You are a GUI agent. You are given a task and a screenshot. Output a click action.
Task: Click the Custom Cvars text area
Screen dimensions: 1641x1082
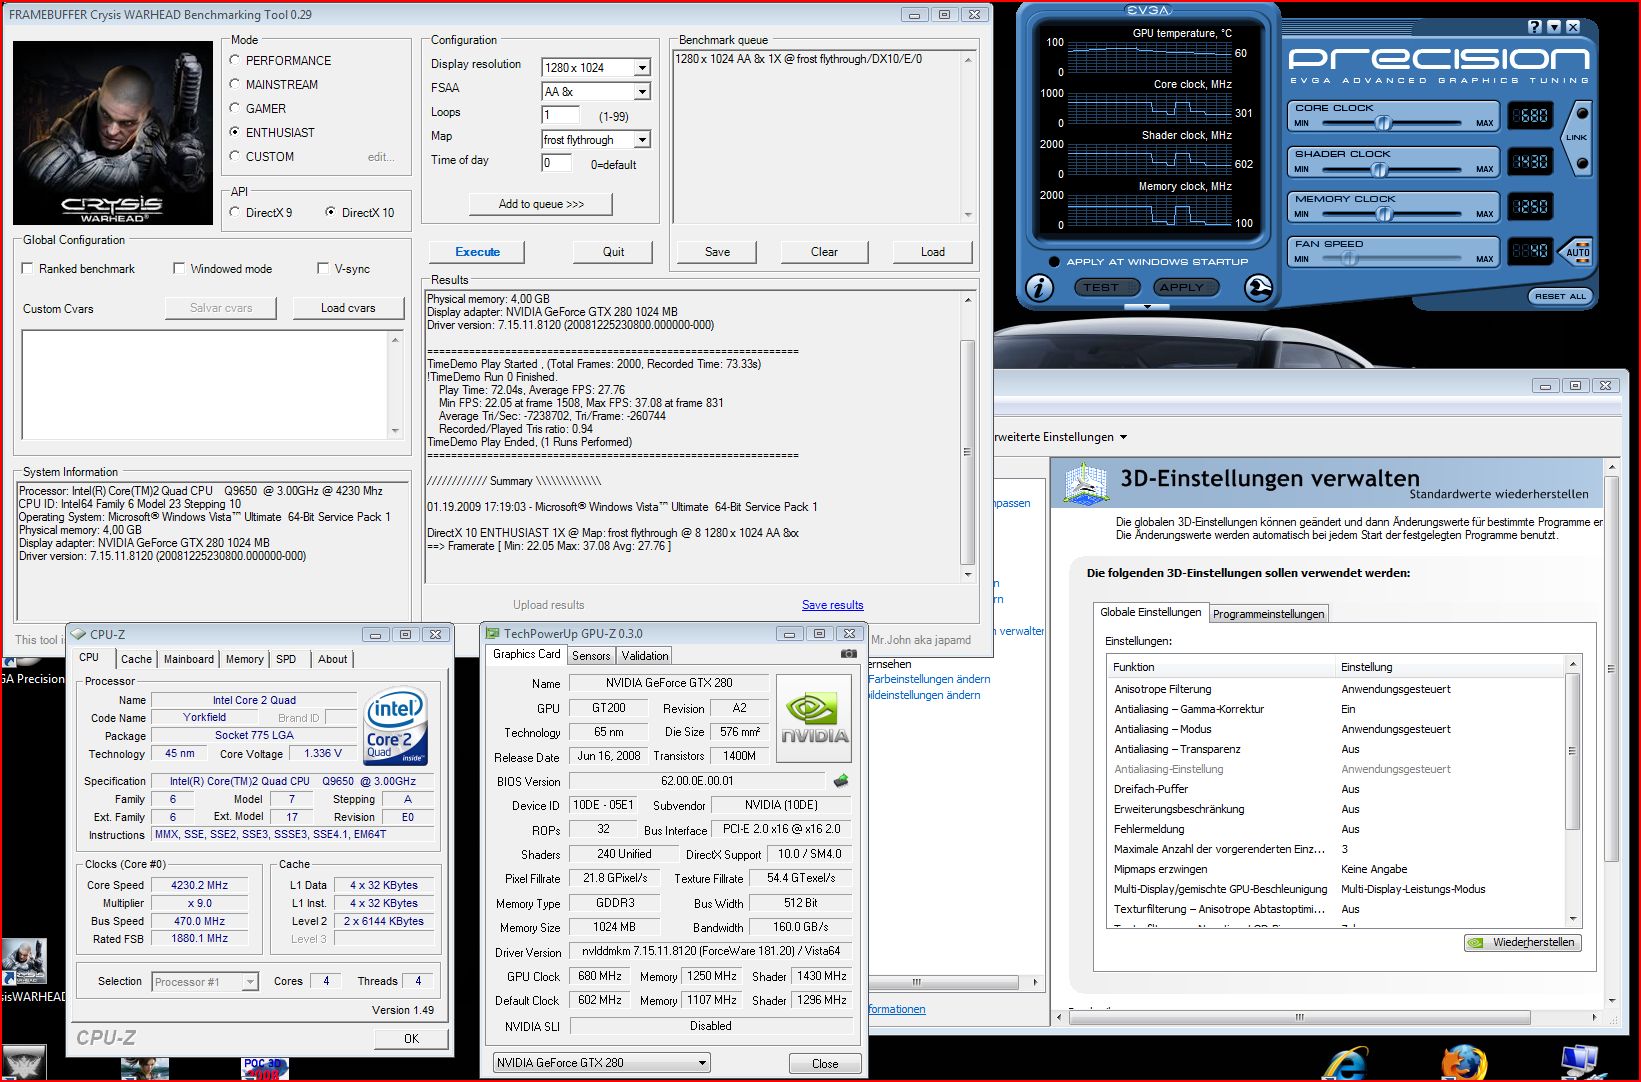click(x=212, y=385)
